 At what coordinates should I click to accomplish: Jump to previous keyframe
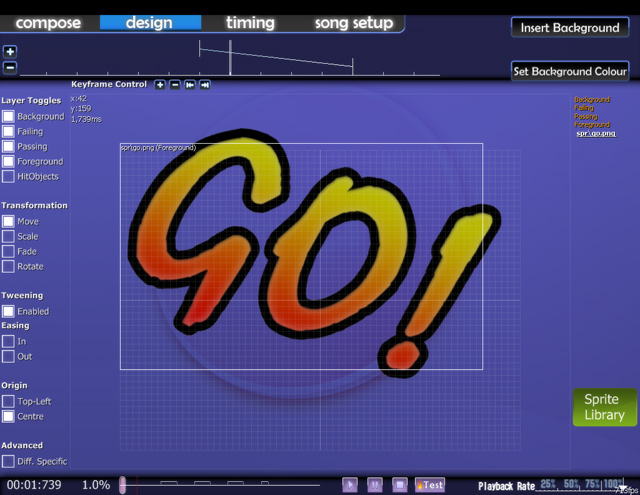point(190,85)
